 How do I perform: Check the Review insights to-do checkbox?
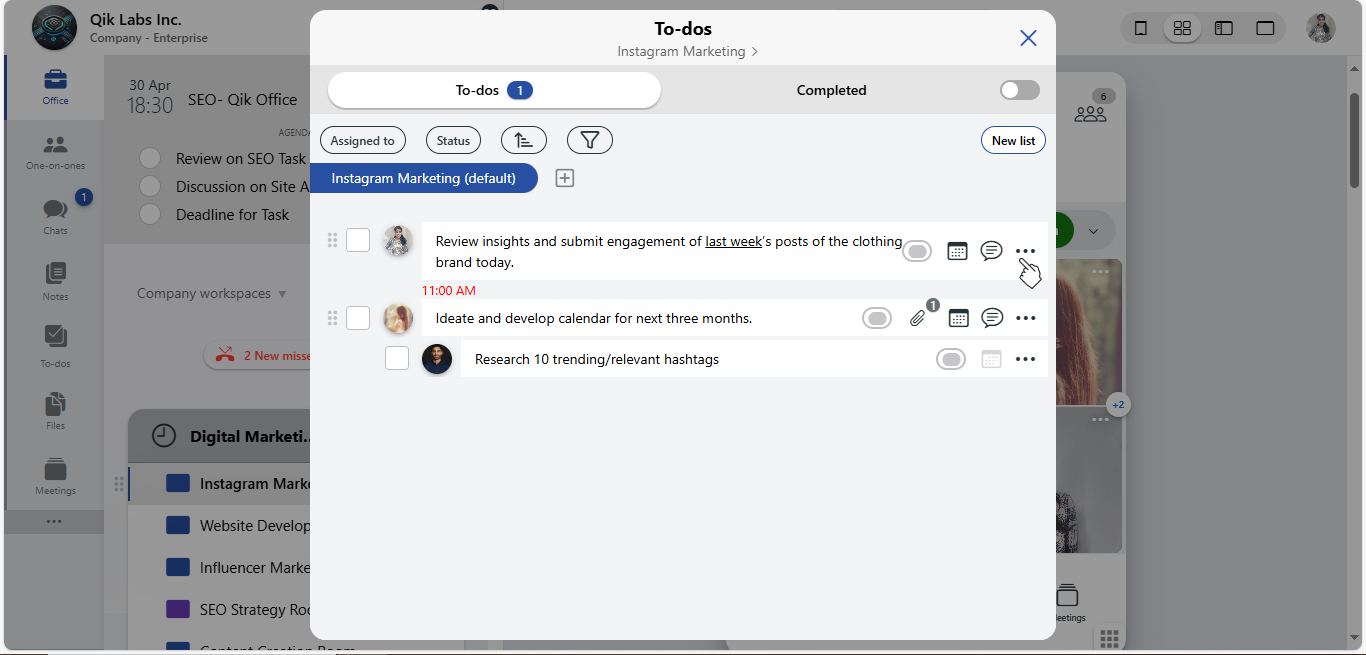[x=358, y=240]
